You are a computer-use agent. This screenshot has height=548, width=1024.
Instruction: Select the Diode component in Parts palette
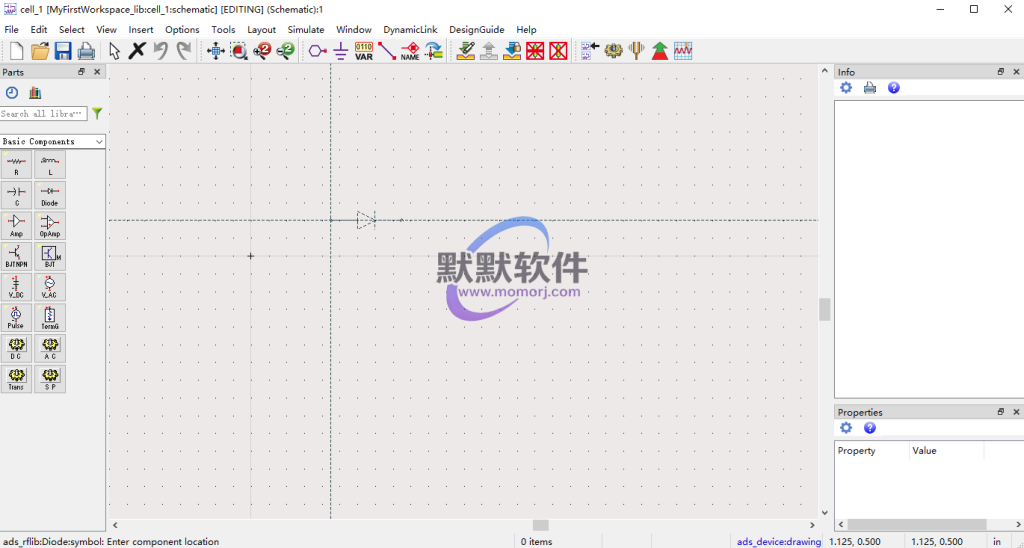click(x=50, y=195)
